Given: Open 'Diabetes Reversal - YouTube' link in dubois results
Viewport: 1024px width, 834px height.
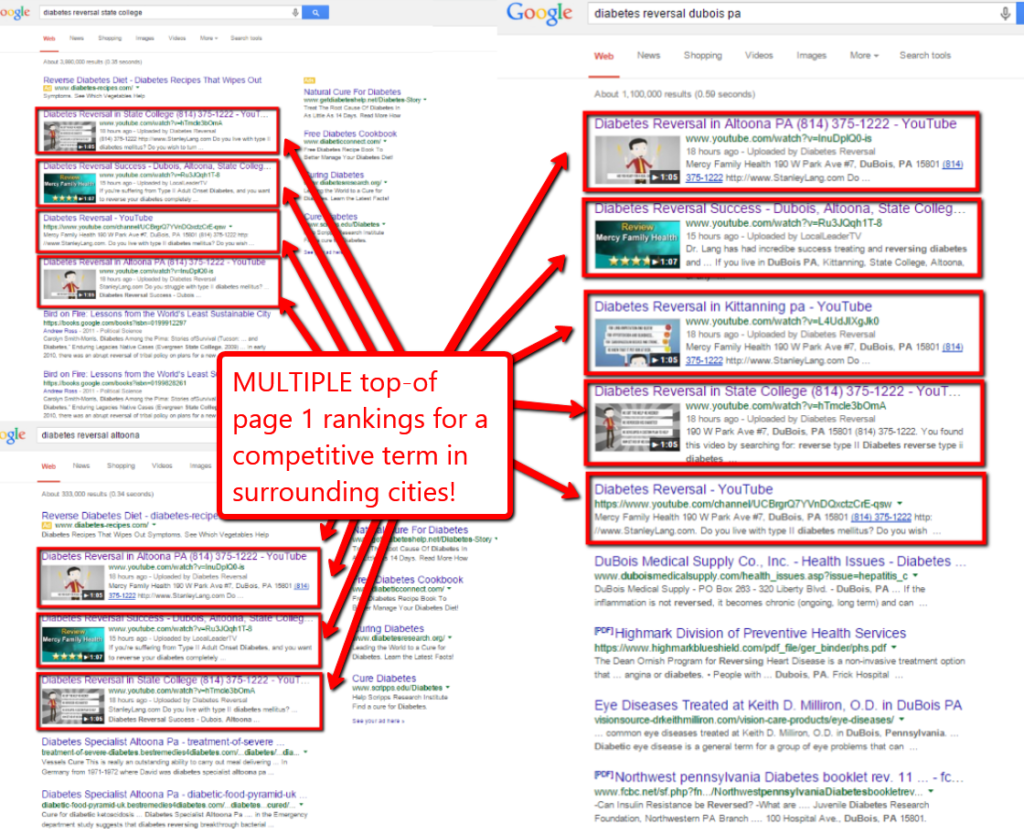Looking at the screenshot, I should (683, 489).
